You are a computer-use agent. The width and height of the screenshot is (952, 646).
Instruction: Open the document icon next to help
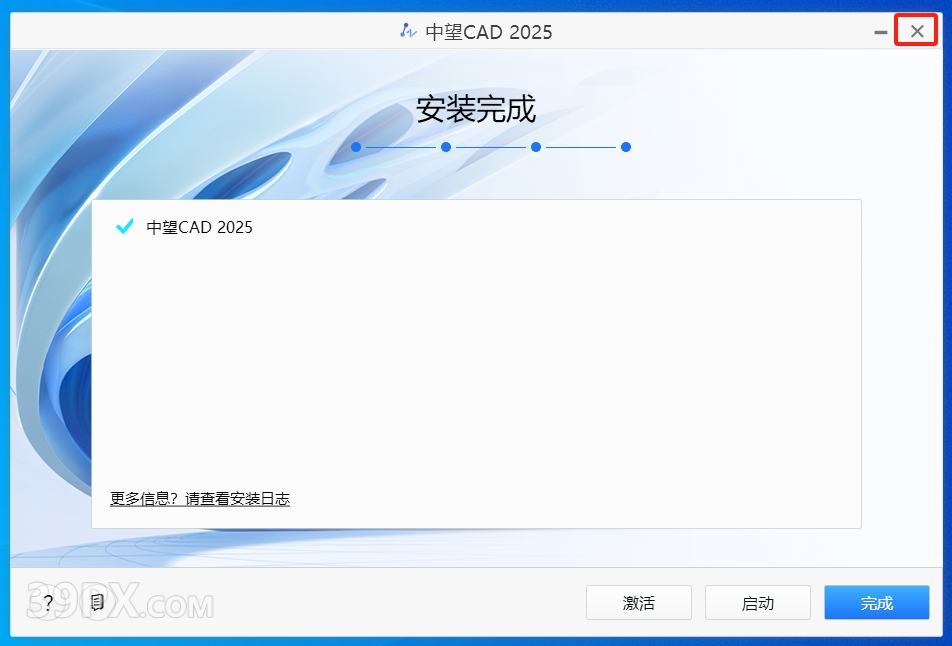coord(97,602)
